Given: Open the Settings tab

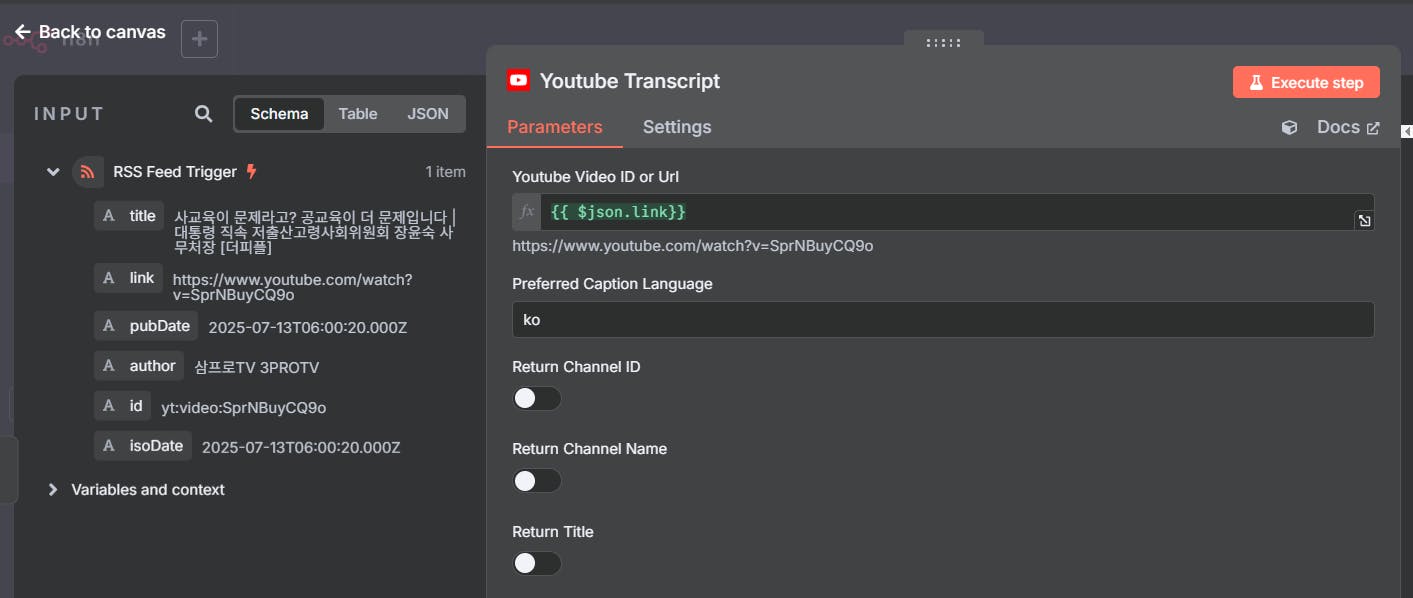Looking at the screenshot, I should tap(677, 127).
